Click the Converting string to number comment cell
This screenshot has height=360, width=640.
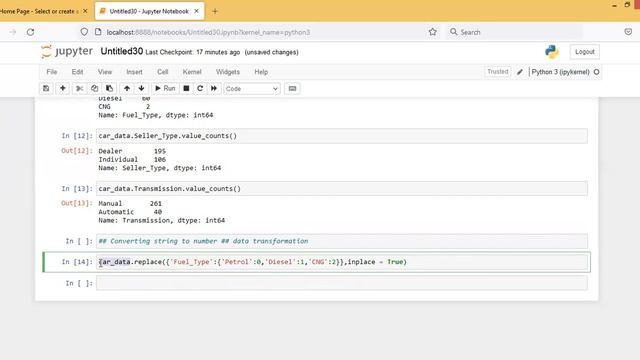click(342, 241)
